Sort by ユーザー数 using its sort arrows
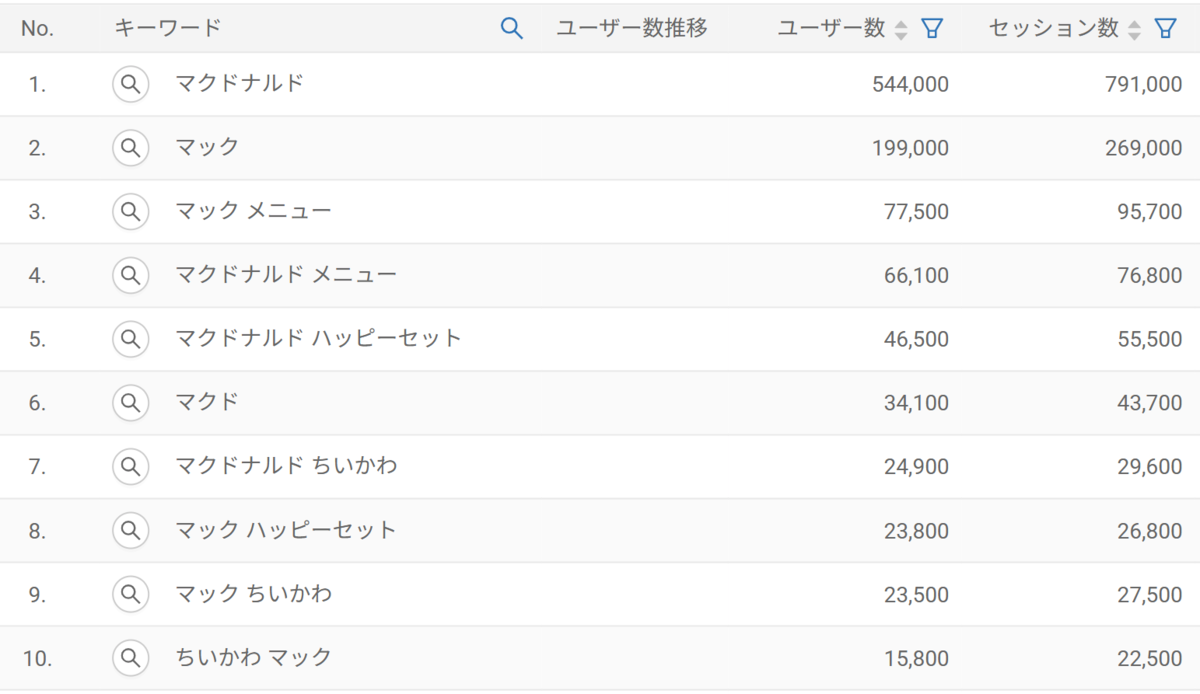The image size is (1200, 694). (x=901, y=30)
